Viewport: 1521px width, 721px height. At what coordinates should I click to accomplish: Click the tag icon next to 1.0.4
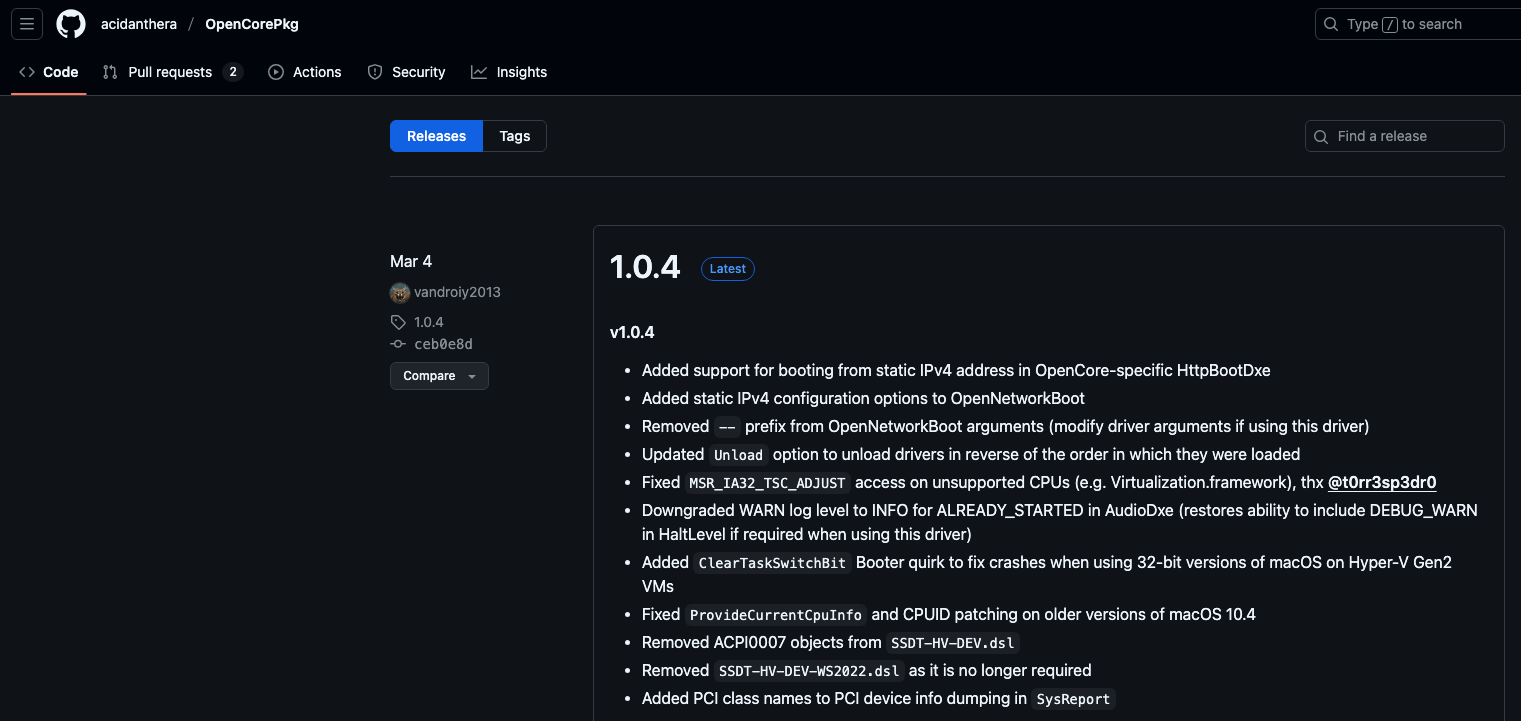point(398,322)
